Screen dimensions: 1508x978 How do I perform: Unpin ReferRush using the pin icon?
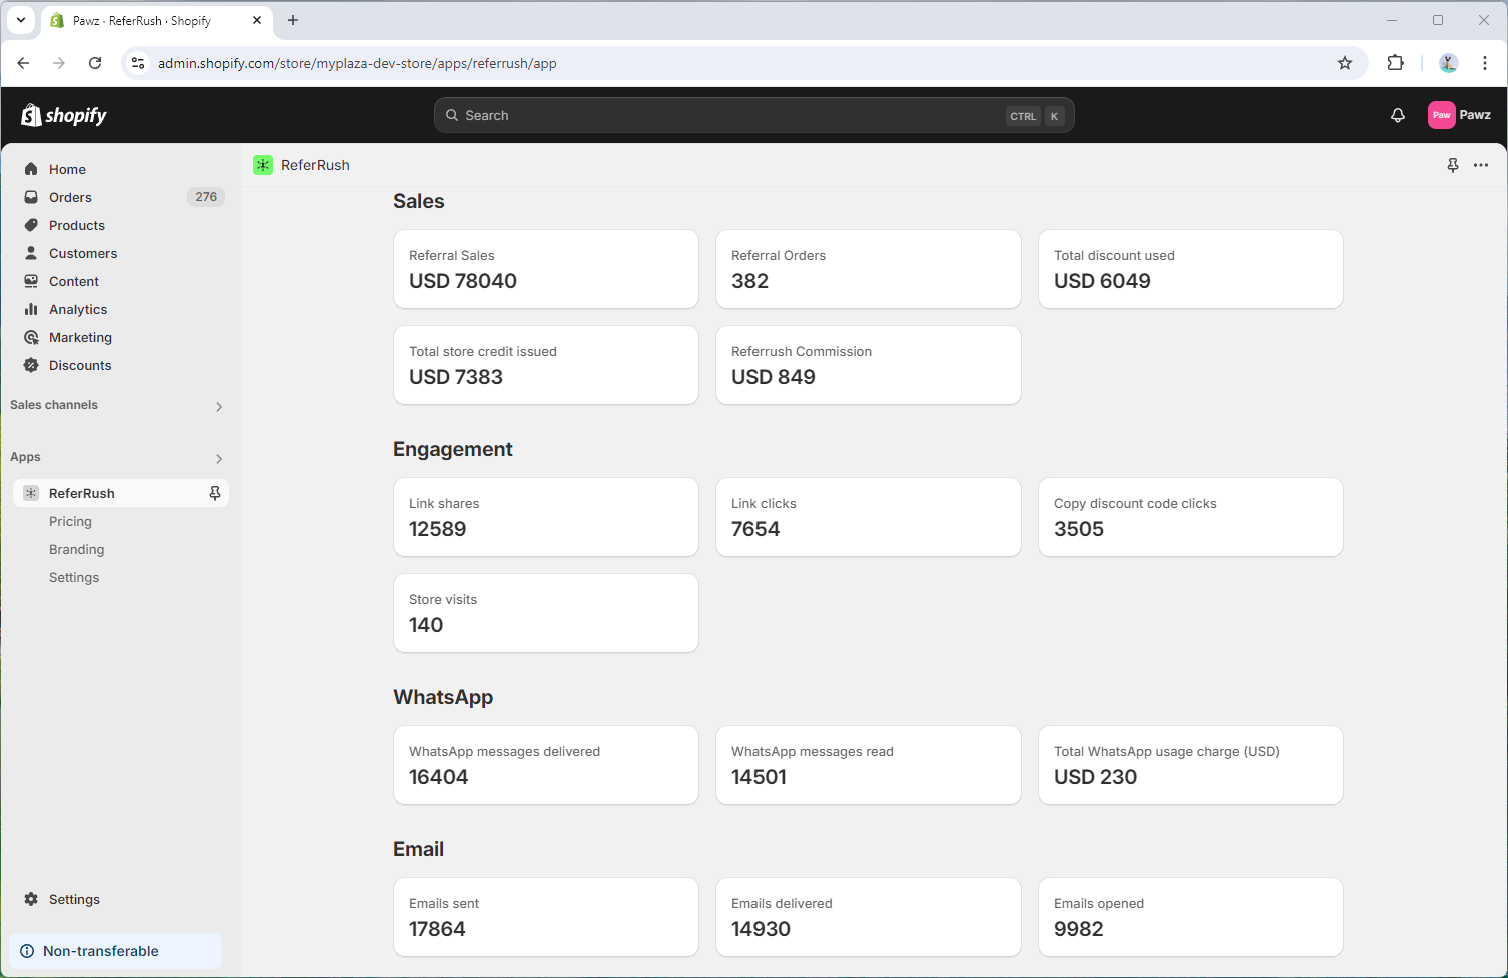click(x=215, y=493)
